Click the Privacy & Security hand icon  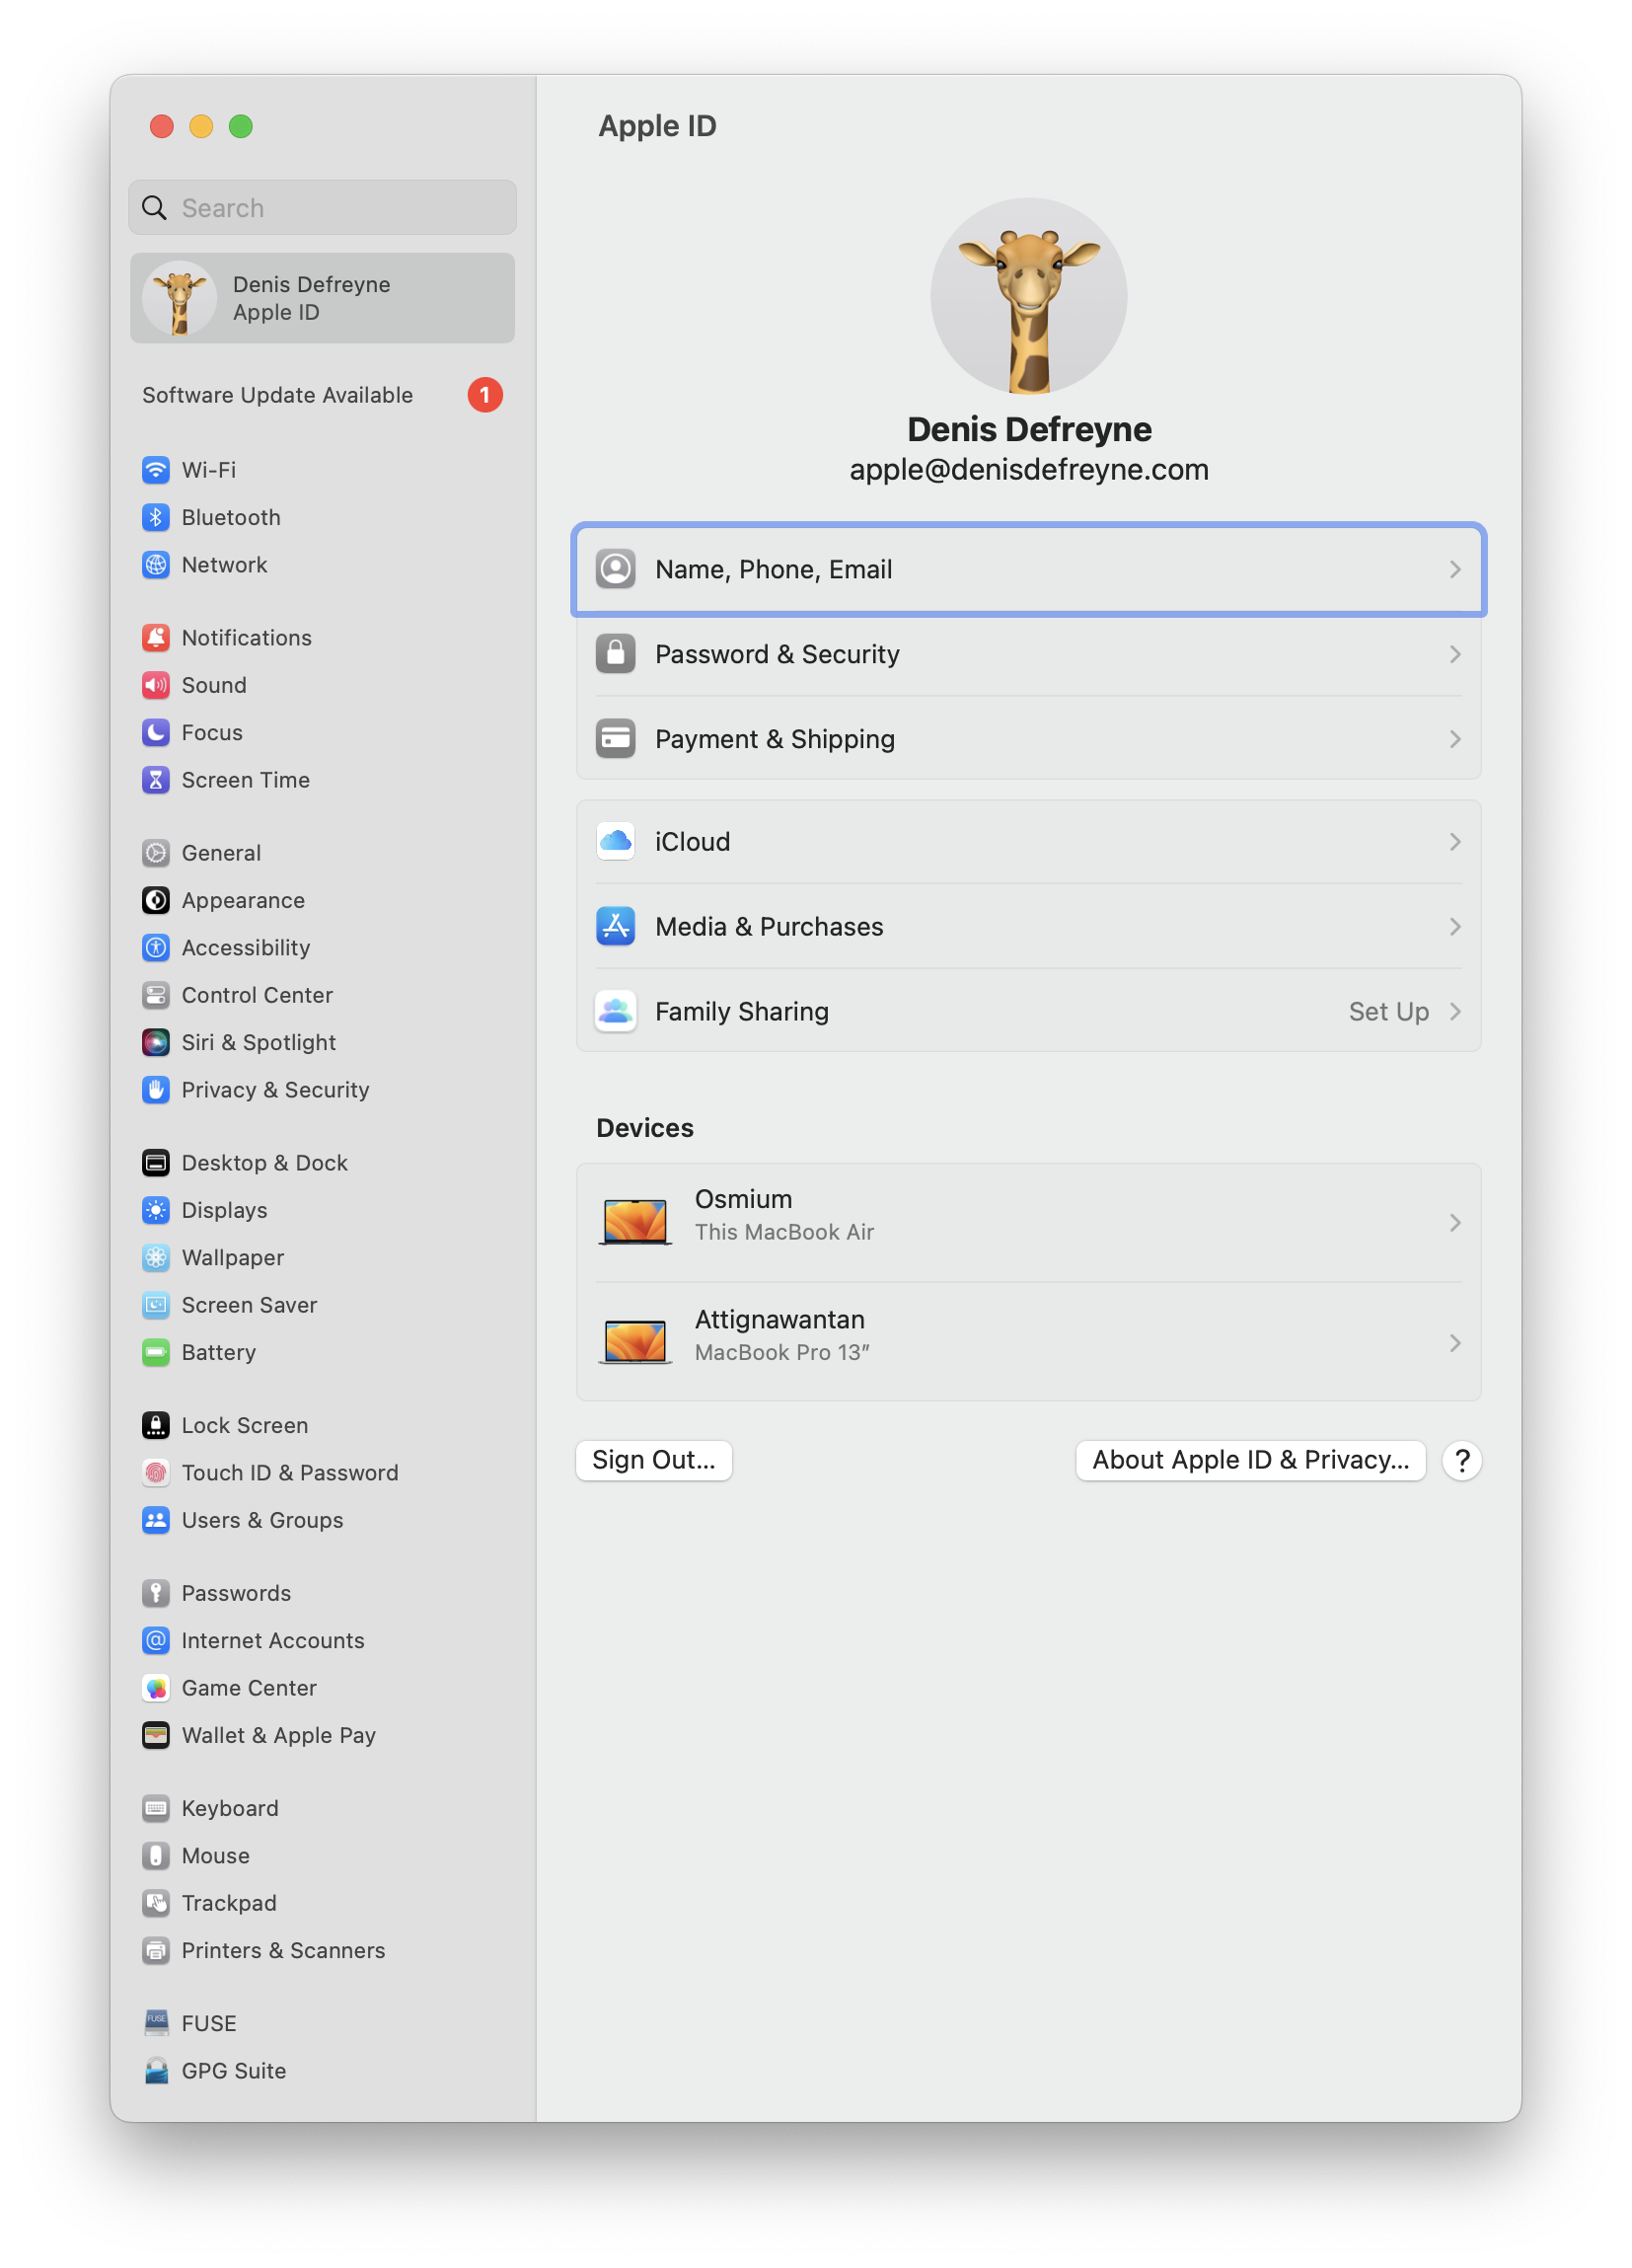pyautogui.click(x=156, y=1090)
